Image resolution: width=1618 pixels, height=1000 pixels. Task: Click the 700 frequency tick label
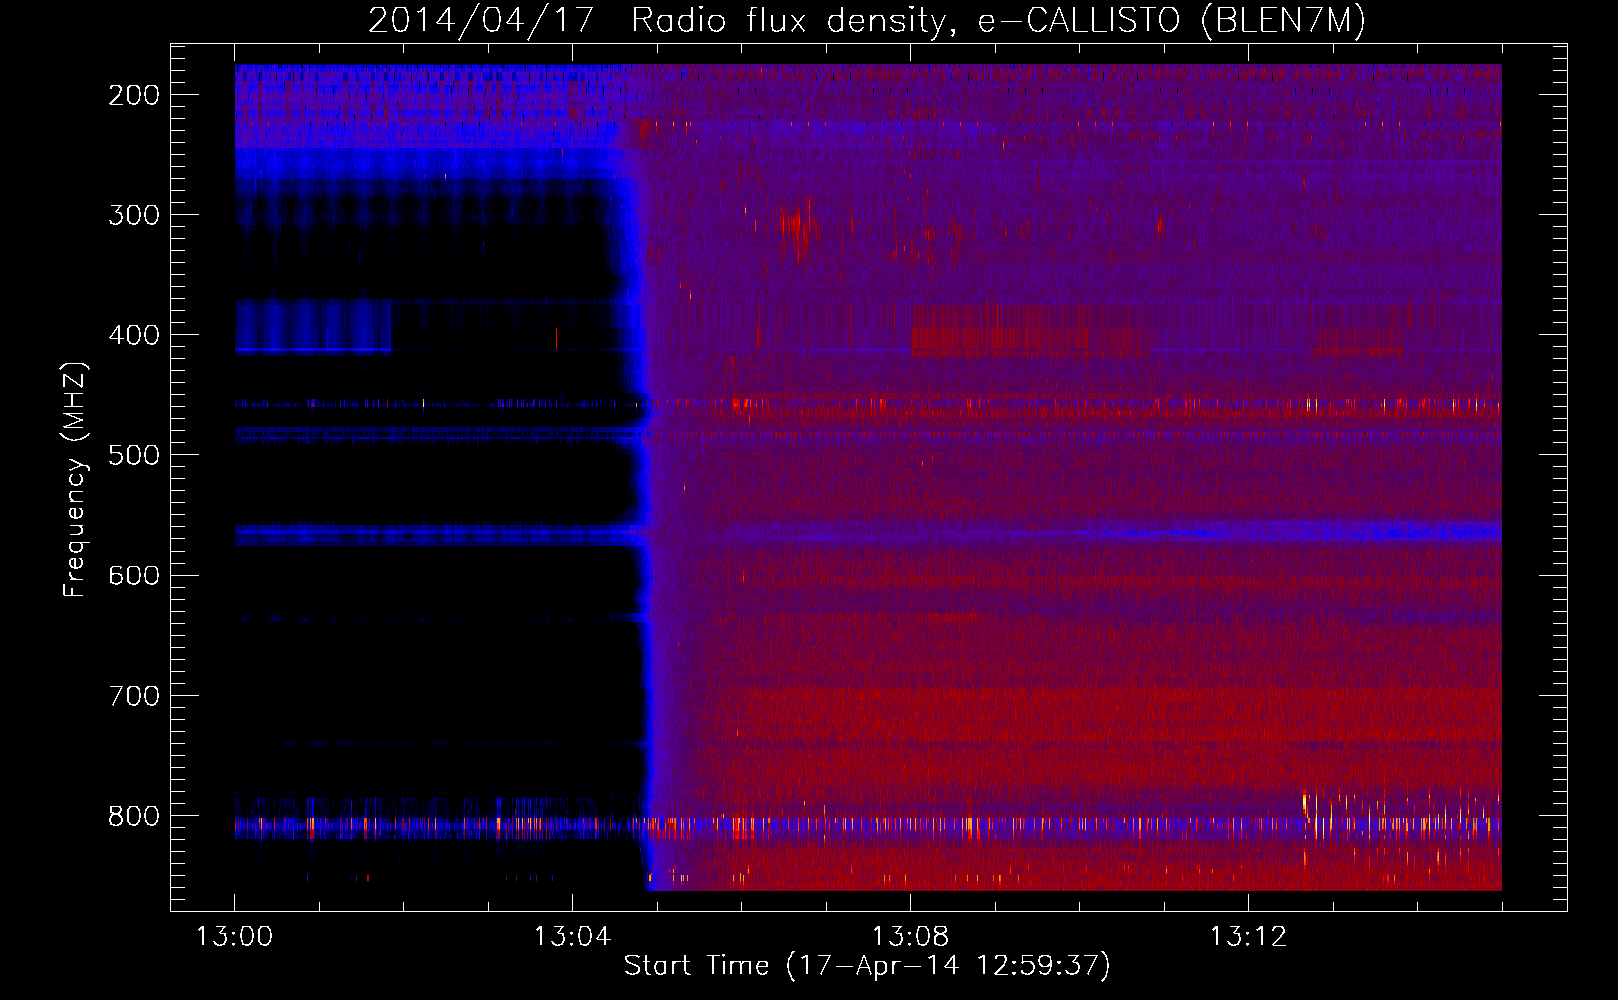tap(134, 695)
